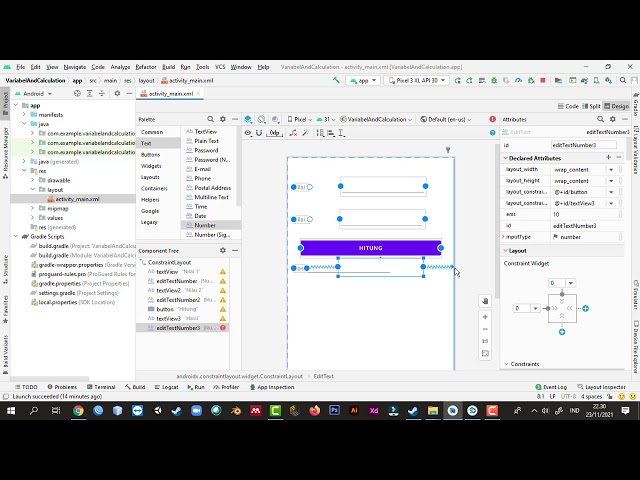Image resolution: width=640 pixels, height=480 pixels.
Task: Expand the inputType attribute row
Action: coord(503,237)
